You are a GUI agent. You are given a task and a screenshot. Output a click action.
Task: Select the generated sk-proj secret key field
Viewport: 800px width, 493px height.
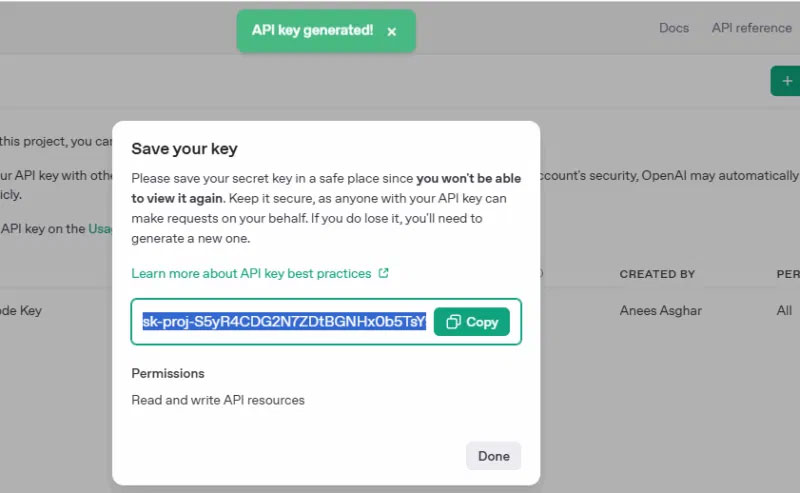coord(284,322)
